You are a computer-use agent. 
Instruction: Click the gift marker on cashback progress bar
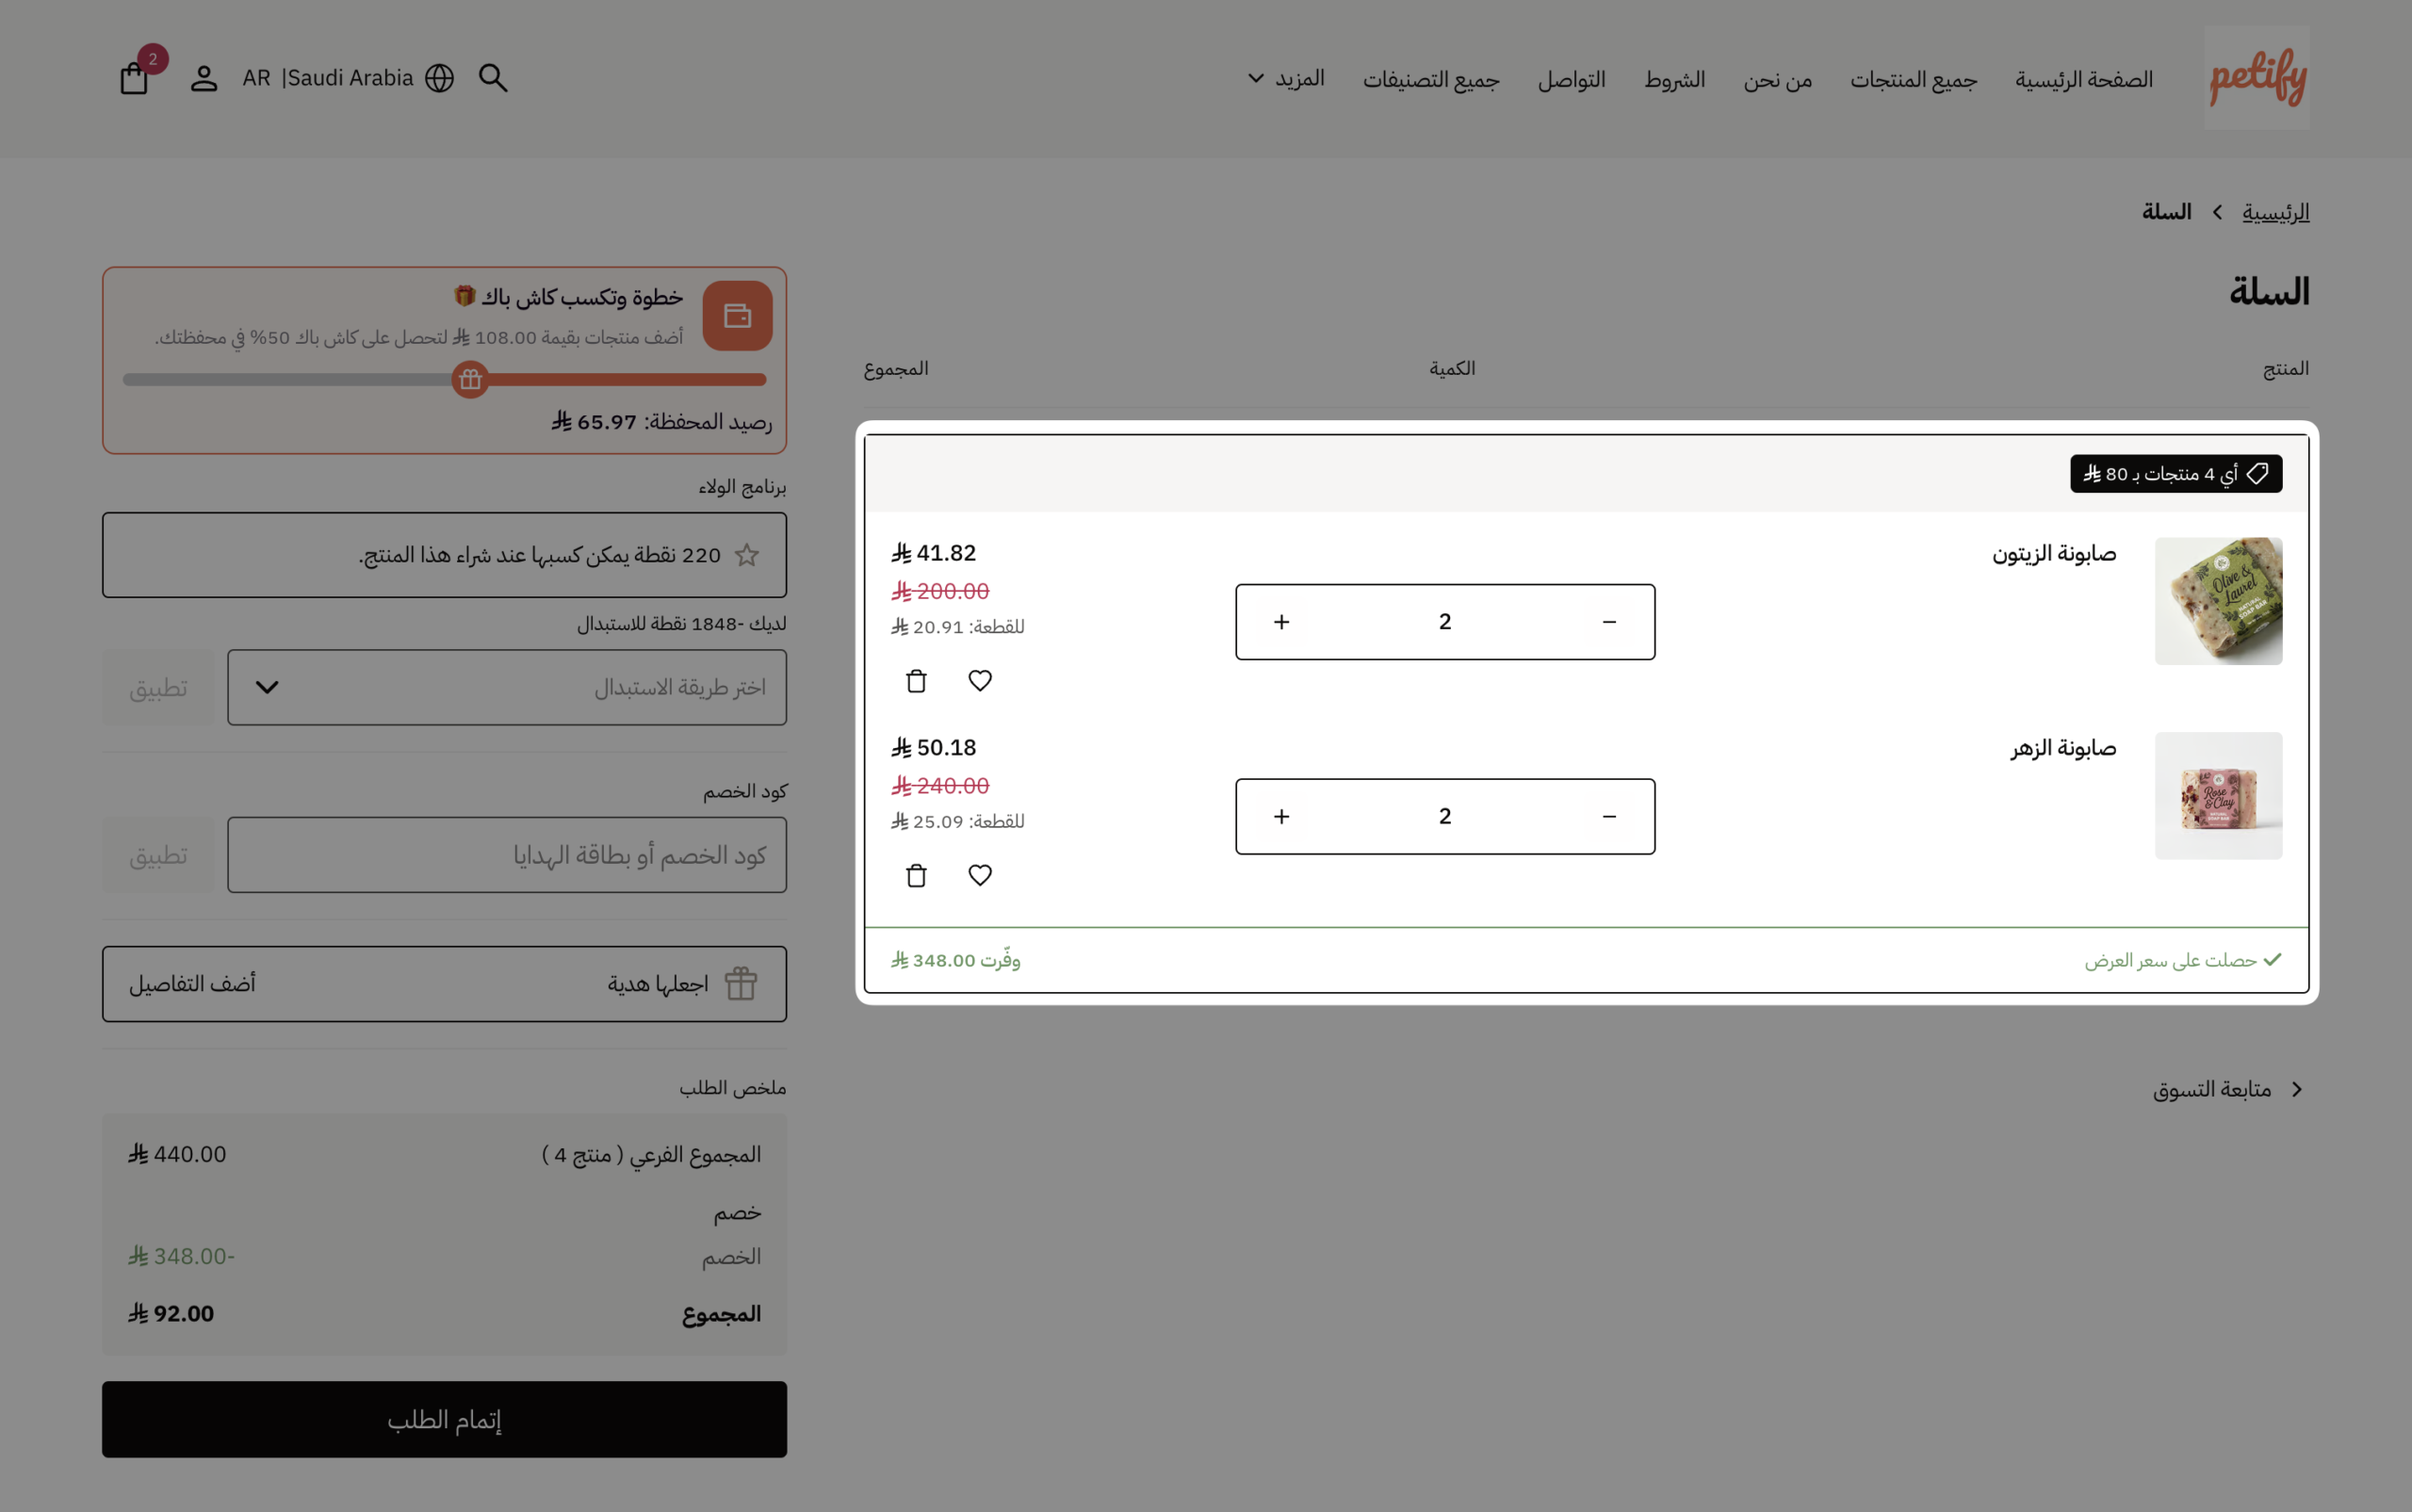click(x=470, y=380)
